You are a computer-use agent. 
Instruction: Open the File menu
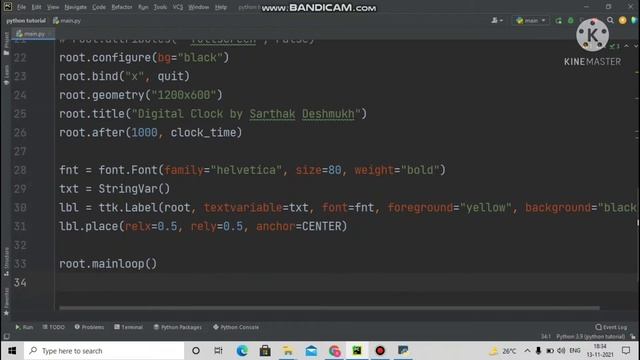(21, 7)
